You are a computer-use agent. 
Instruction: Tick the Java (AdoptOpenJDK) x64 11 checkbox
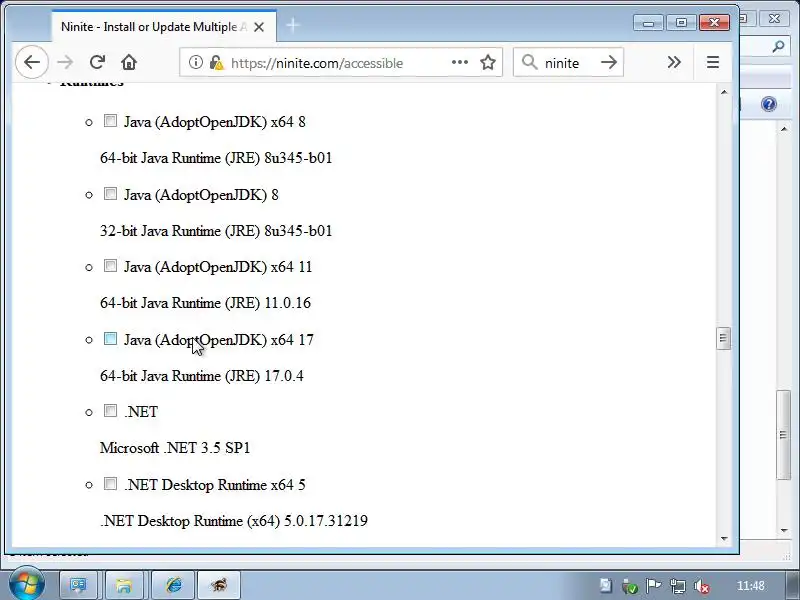coord(110,266)
